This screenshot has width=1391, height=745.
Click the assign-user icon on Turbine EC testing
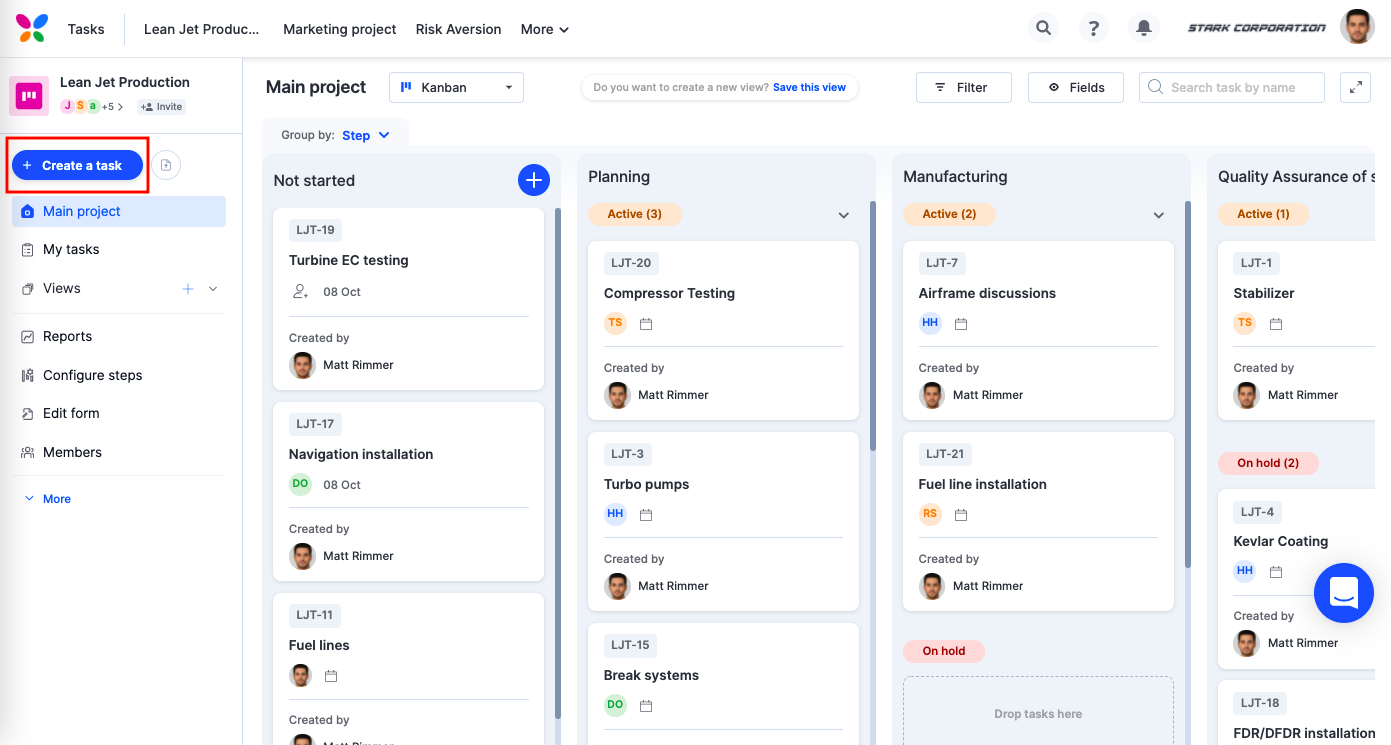[x=300, y=292]
